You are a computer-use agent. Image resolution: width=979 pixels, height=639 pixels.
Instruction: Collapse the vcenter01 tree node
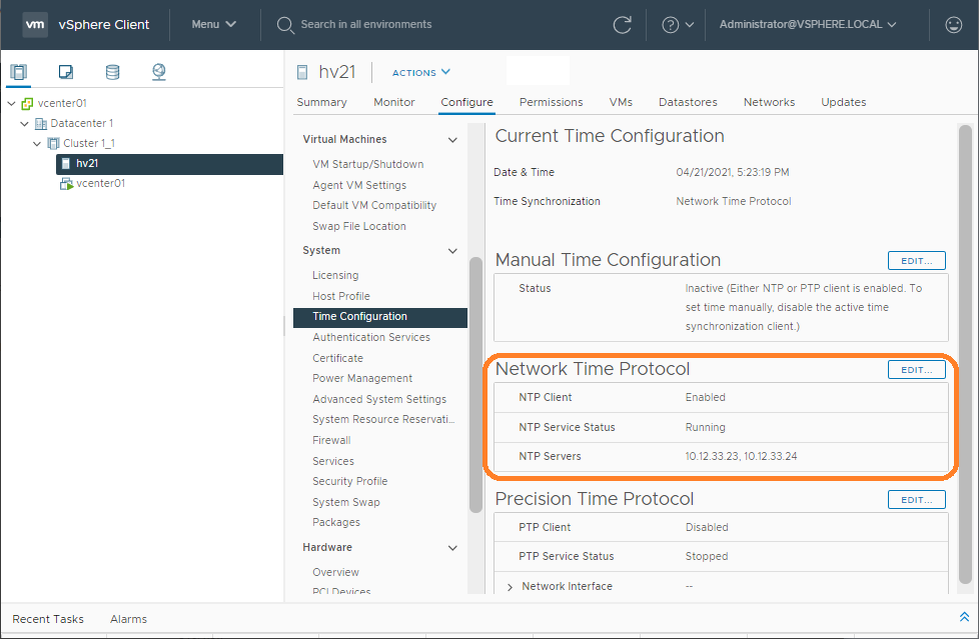(11, 103)
